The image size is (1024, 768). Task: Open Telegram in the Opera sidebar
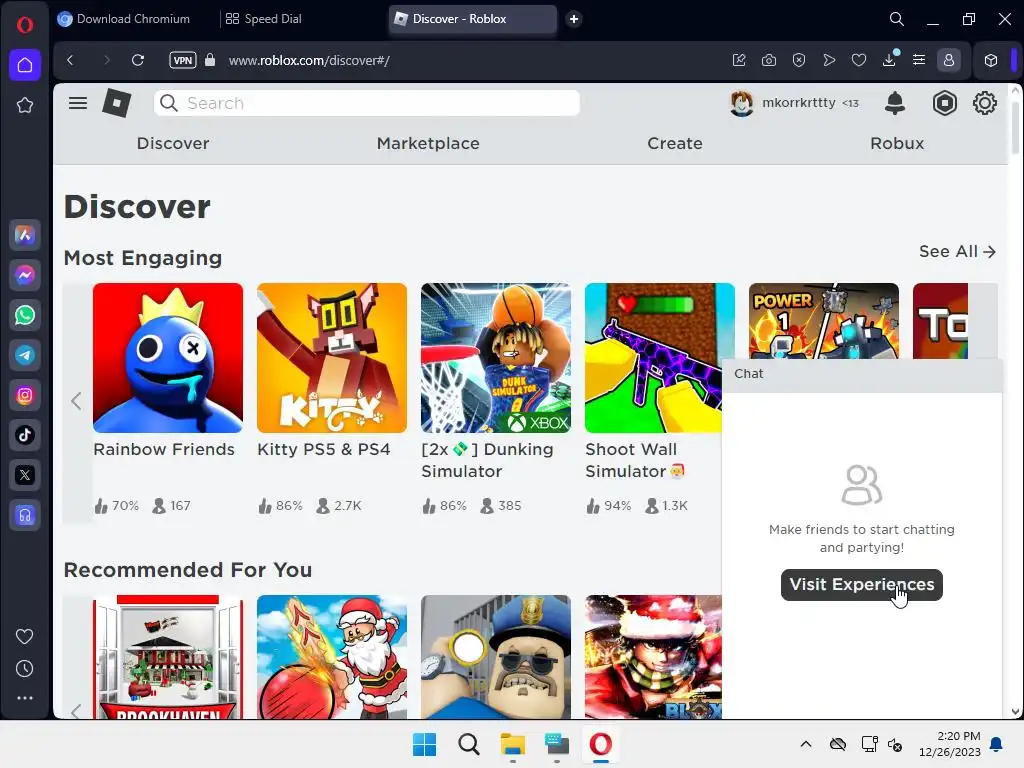point(25,355)
